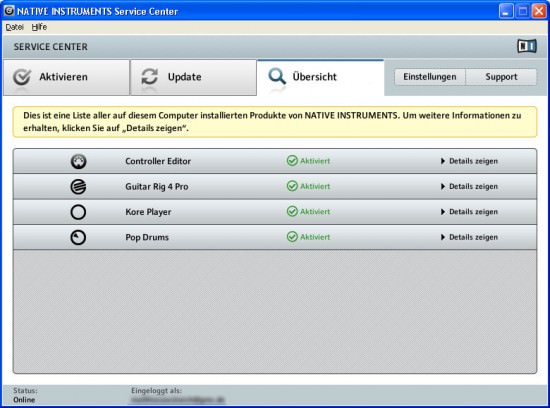Show details for Kore Player
550x408 pixels.
pos(469,212)
